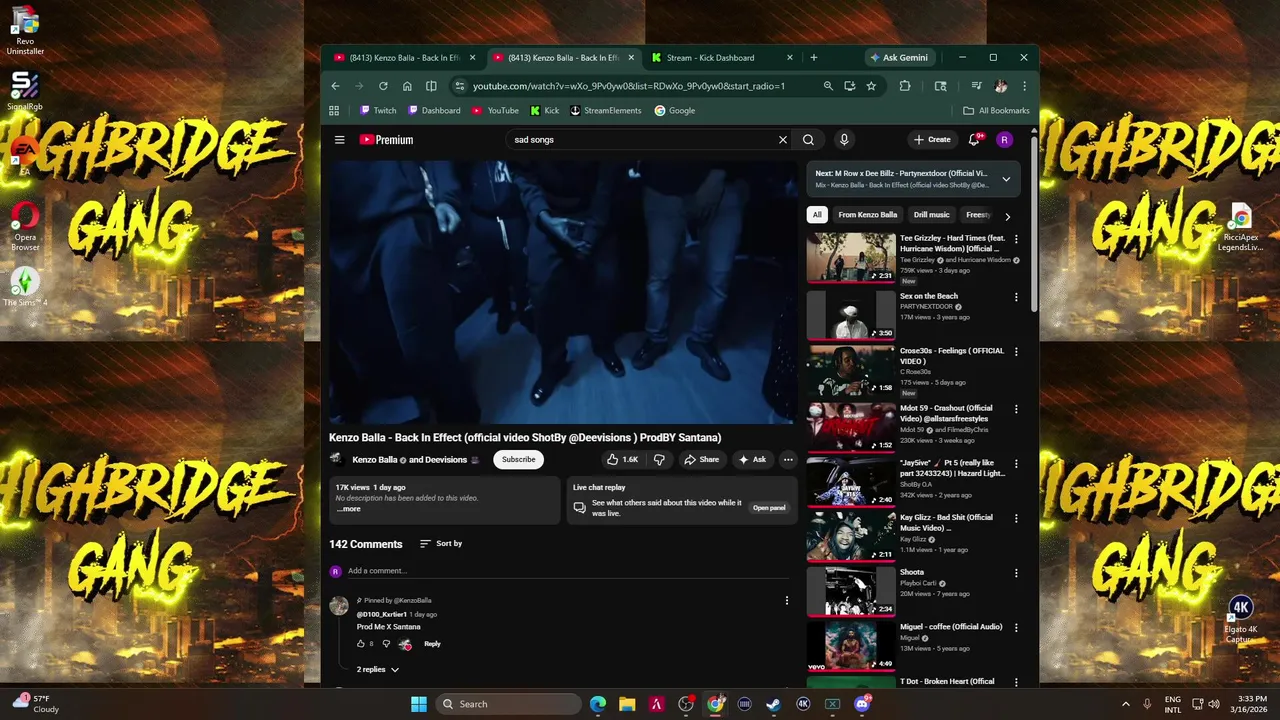Screen dimensions: 1280x720
Task: Click into Add a comment field
Action: click(x=567, y=571)
